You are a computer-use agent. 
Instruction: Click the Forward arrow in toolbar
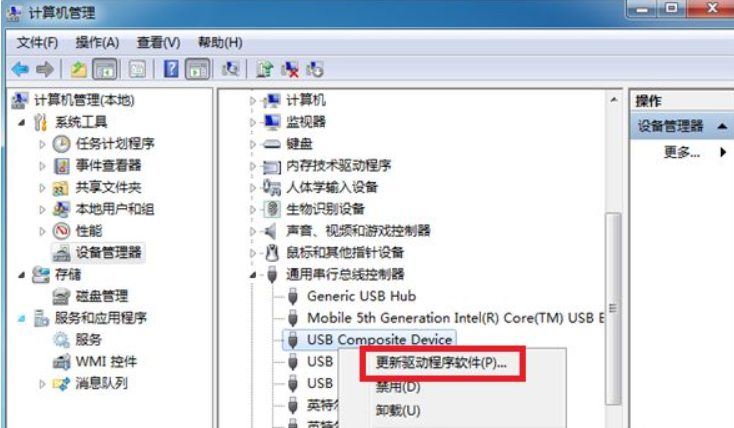(44, 69)
